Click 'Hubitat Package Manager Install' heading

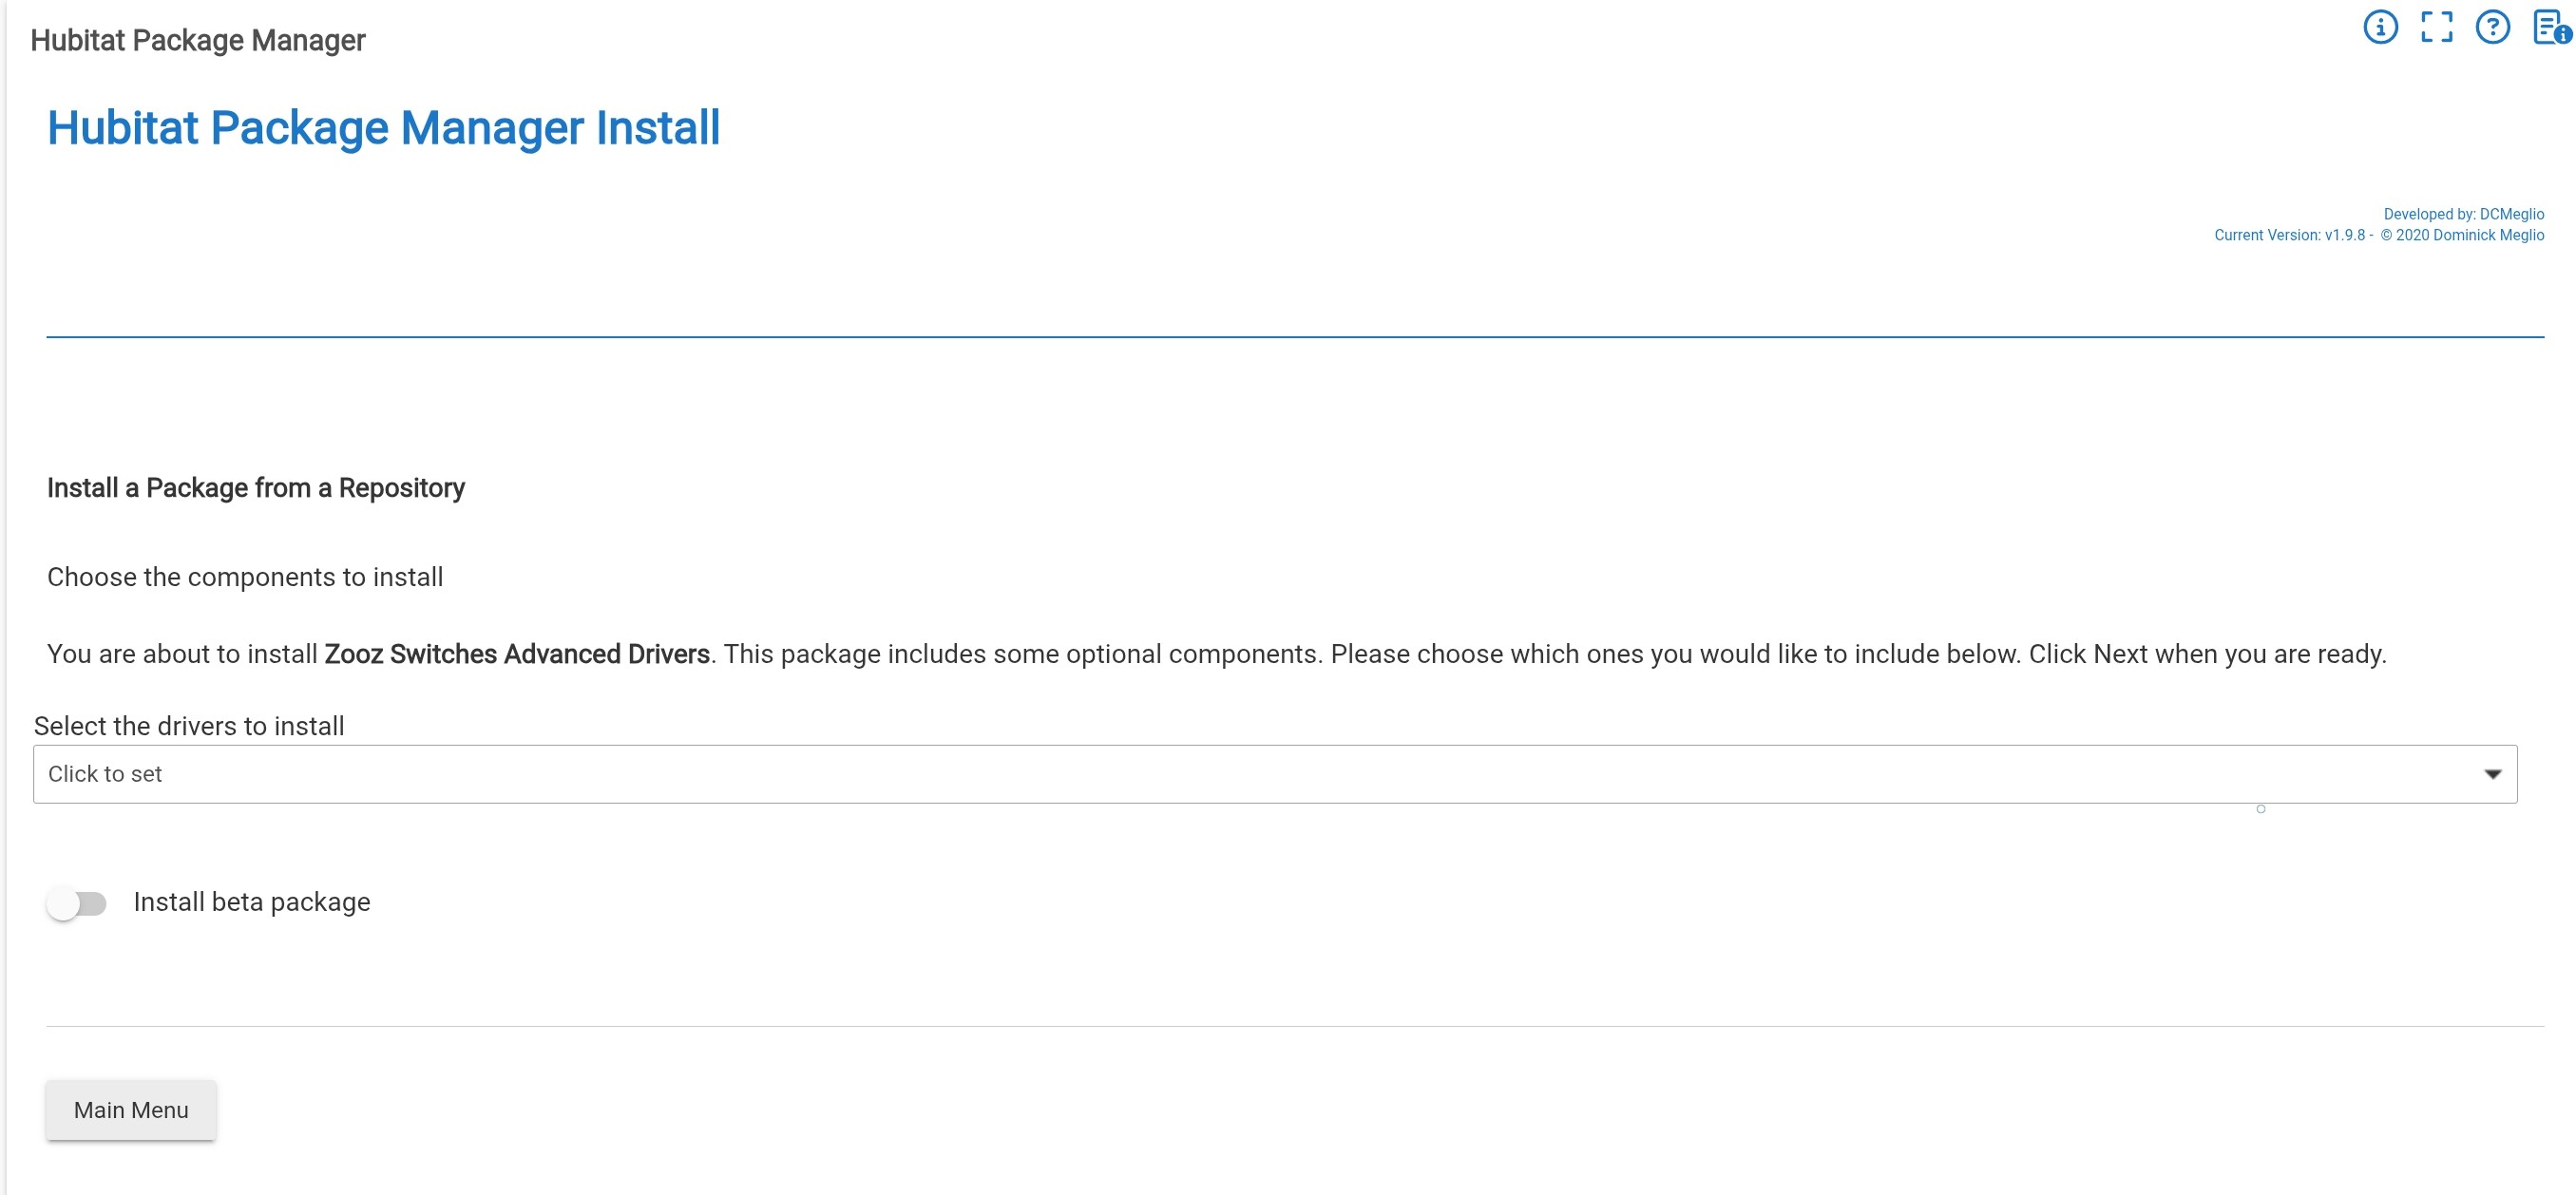click(x=383, y=128)
